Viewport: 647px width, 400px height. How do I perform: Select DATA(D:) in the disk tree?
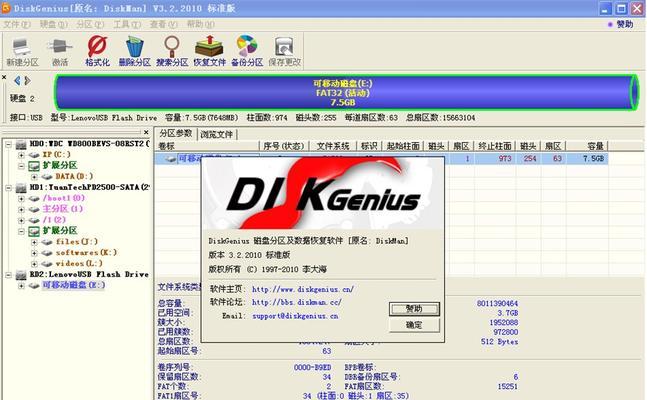coord(74,176)
